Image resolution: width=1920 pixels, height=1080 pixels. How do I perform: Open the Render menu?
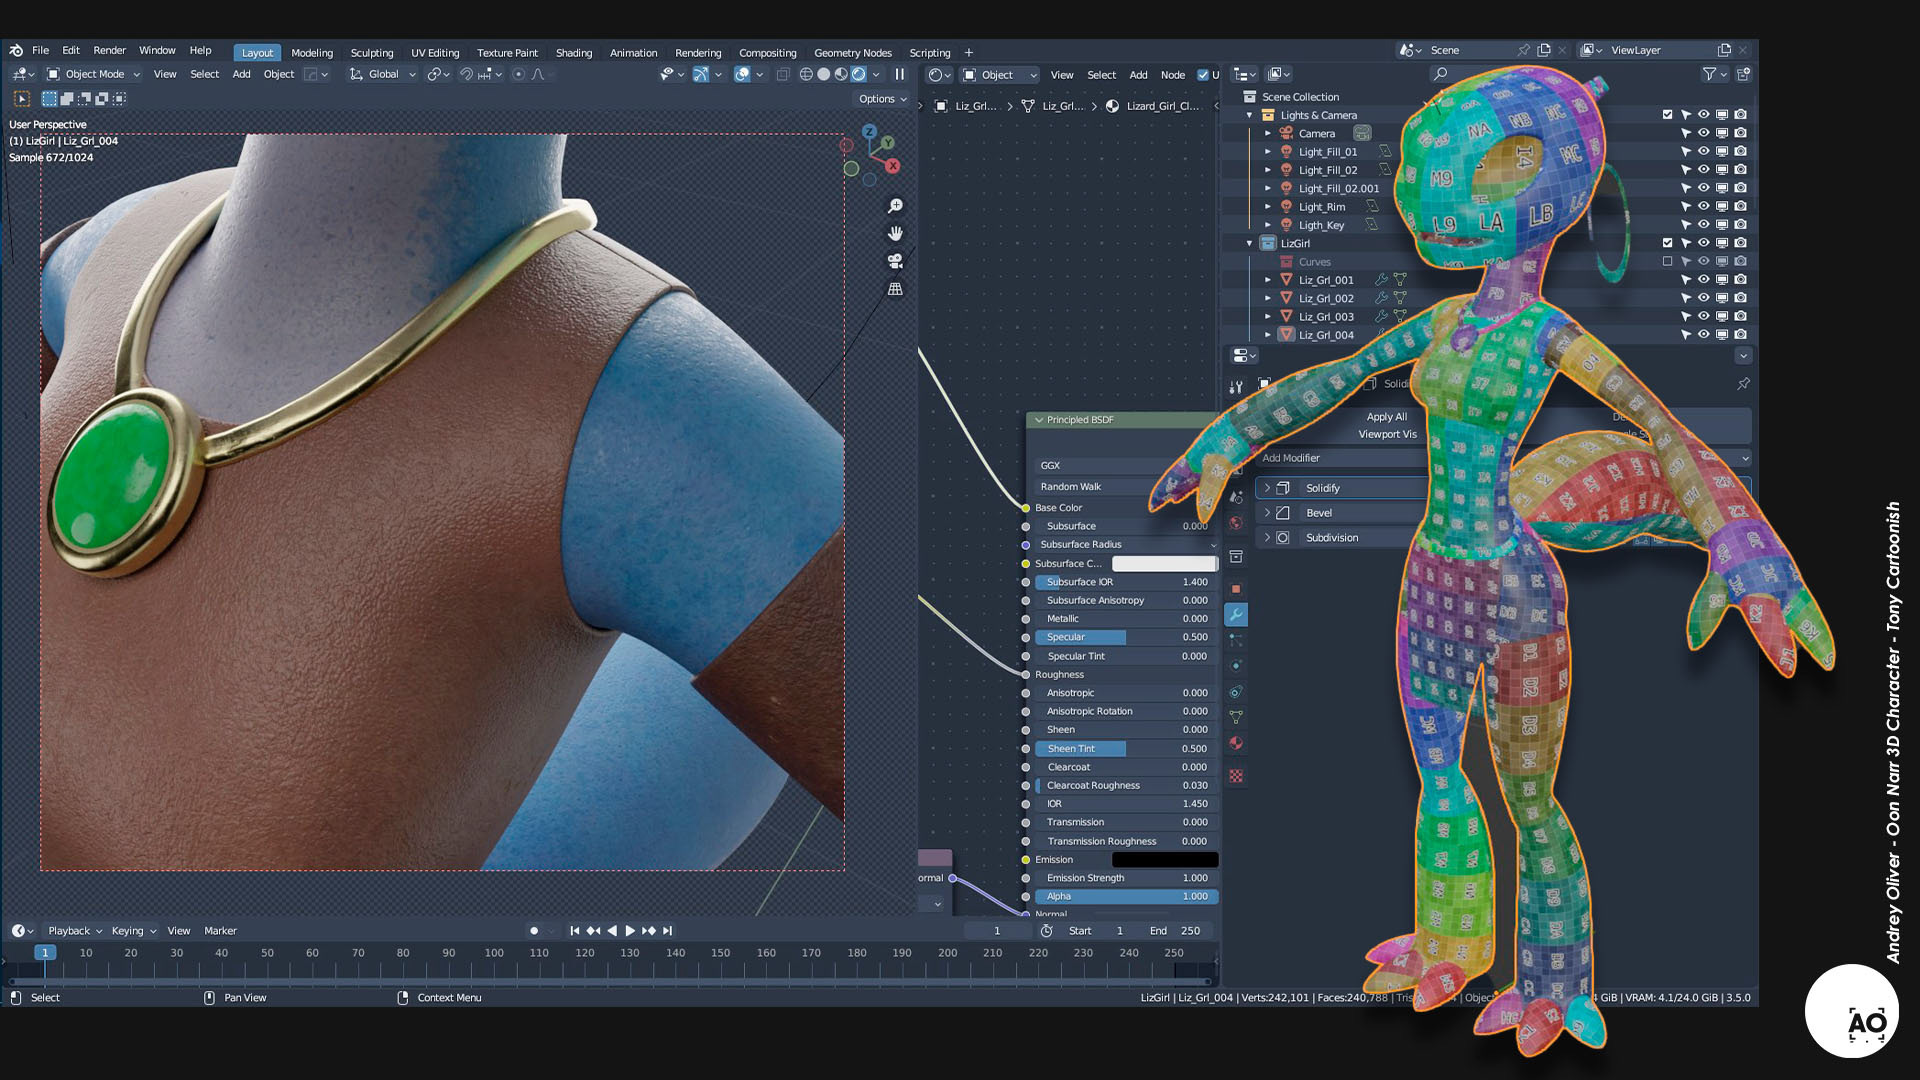(109, 50)
